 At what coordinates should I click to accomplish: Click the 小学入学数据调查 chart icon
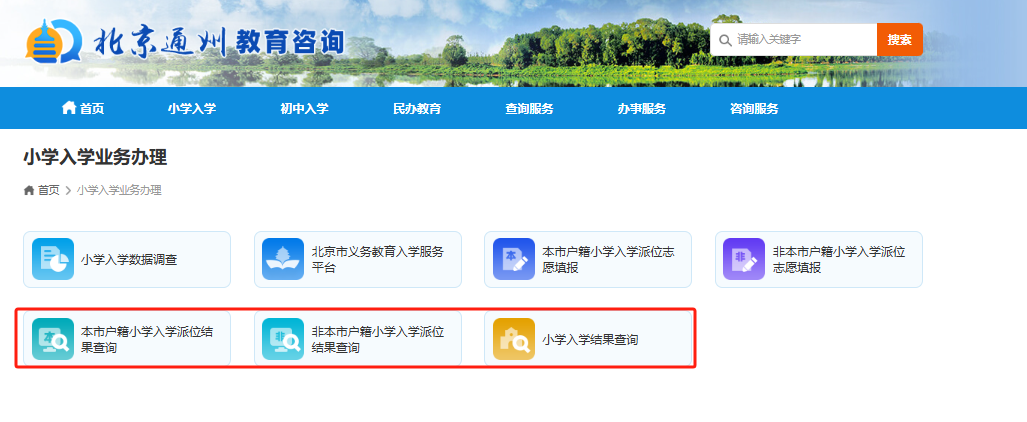[53, 259]
